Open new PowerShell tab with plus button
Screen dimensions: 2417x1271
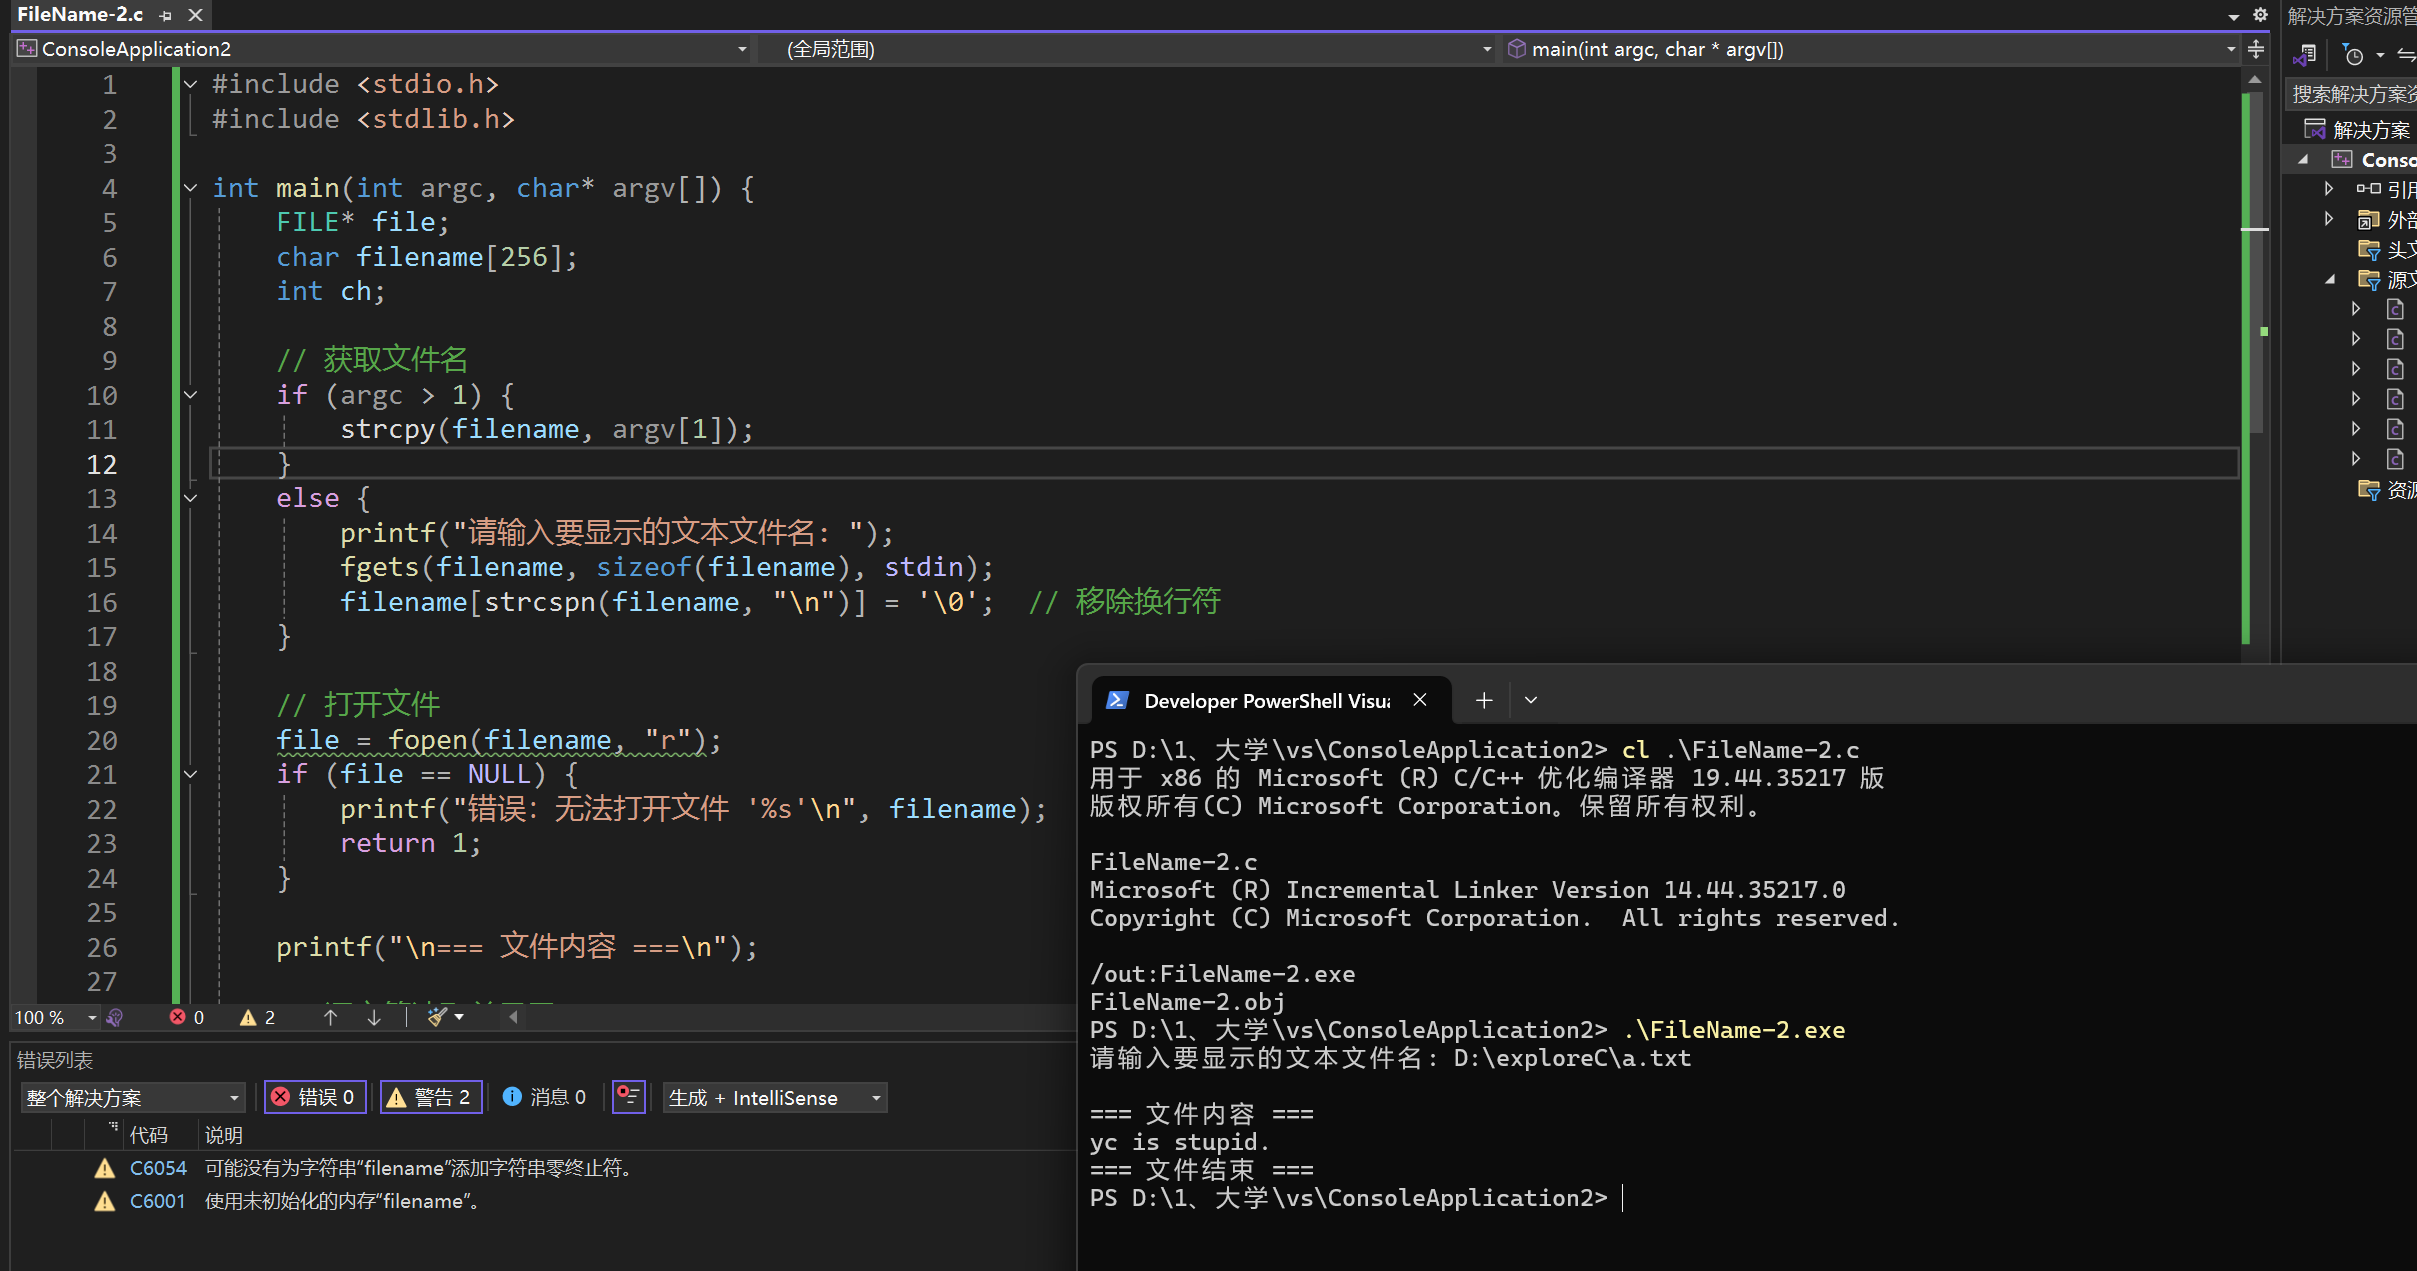(1484, 700)
